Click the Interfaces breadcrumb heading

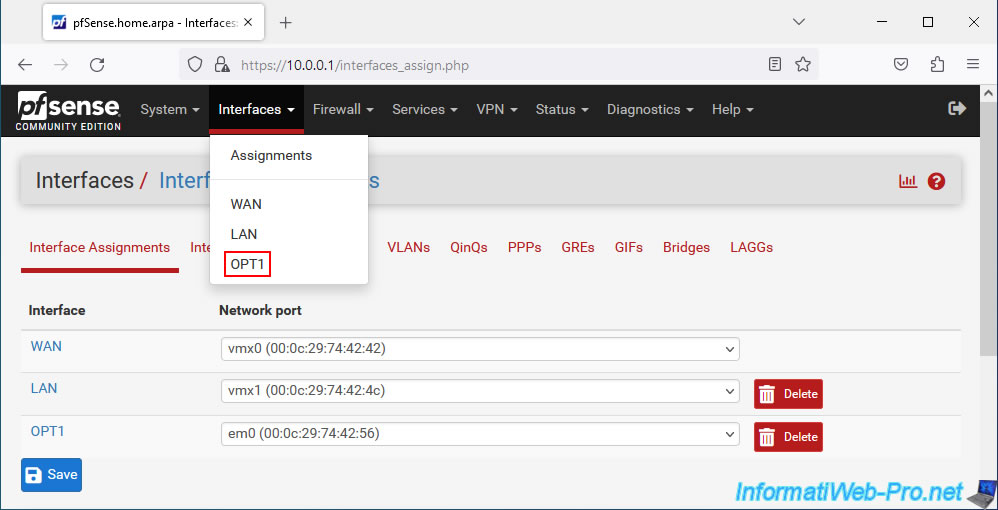tap(85, 181)
